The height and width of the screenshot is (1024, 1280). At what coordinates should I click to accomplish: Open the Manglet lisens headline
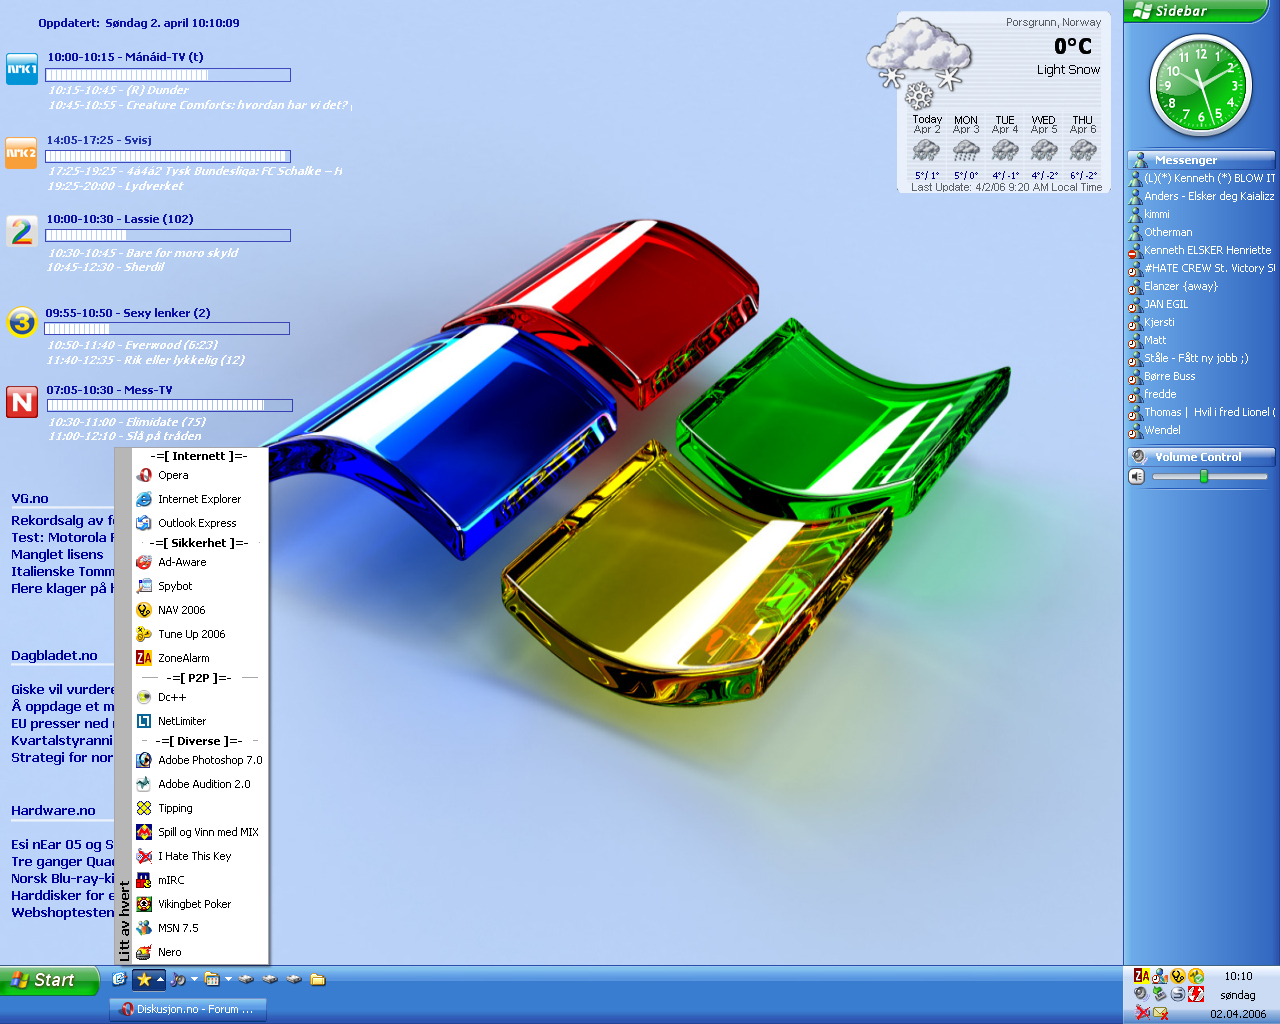[57, 554]
